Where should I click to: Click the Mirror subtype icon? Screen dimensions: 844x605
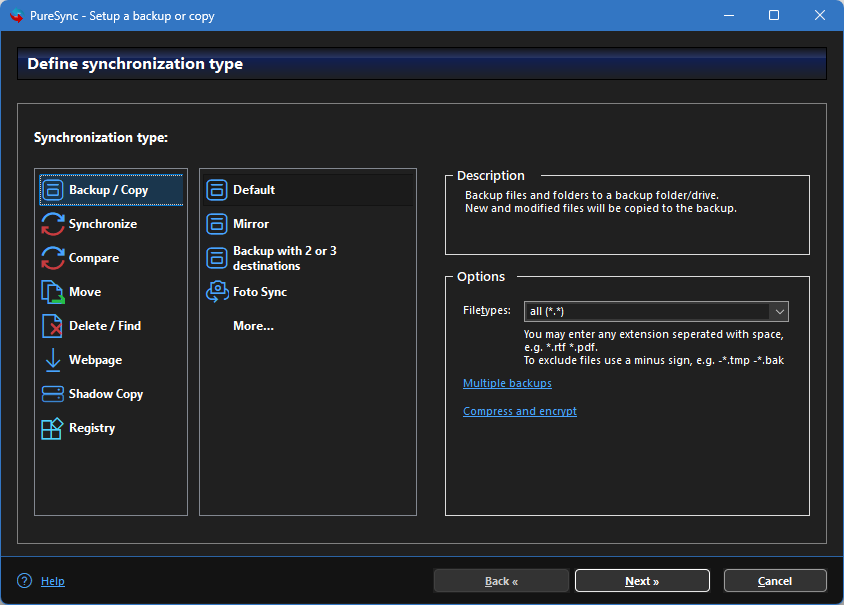(217, 224)
